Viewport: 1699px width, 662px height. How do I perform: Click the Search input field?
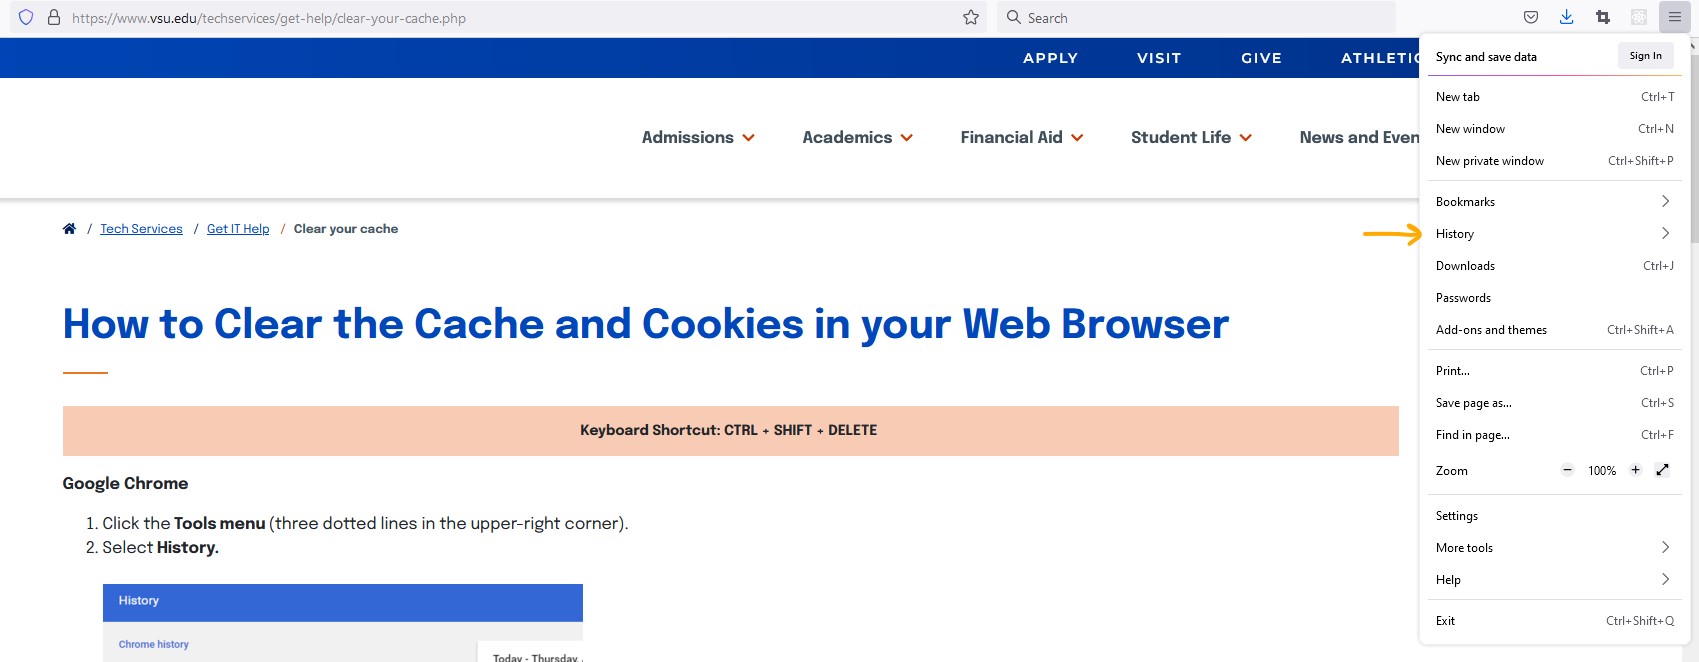(x=1196, y=17)
